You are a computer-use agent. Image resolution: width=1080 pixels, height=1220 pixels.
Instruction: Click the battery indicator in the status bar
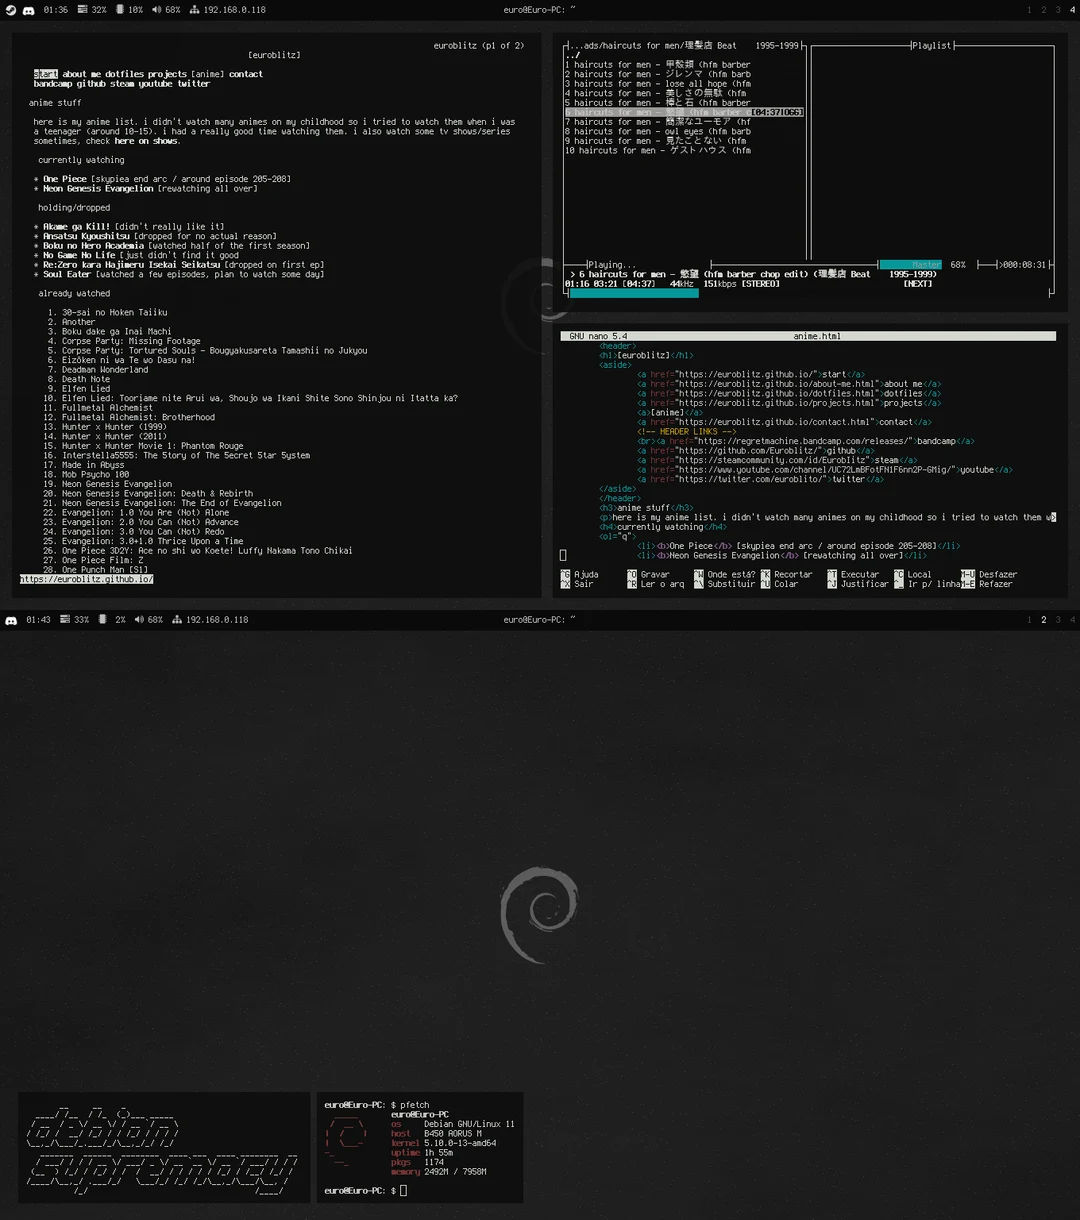click(120, 10)
